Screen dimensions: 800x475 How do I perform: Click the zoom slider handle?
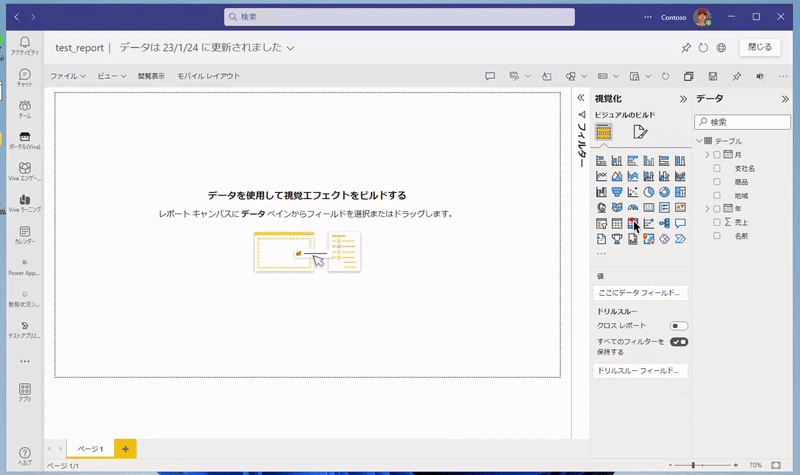coord(693,465)
